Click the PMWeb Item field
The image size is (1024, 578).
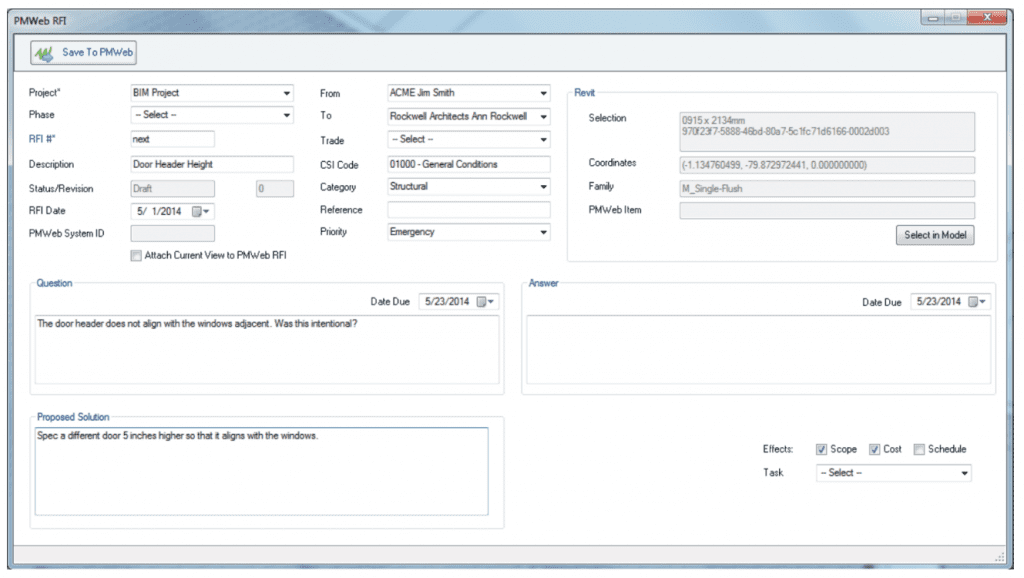click(827, 210)
